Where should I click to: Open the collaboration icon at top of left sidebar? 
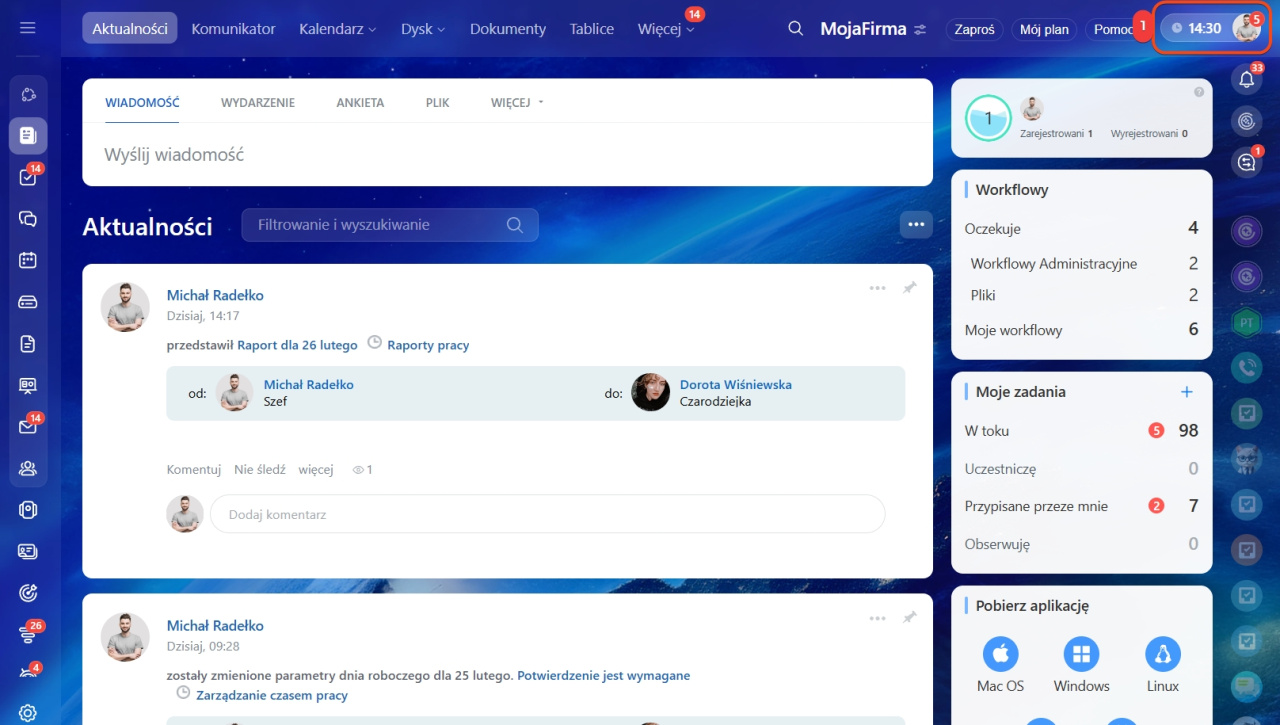click(28, 95)
